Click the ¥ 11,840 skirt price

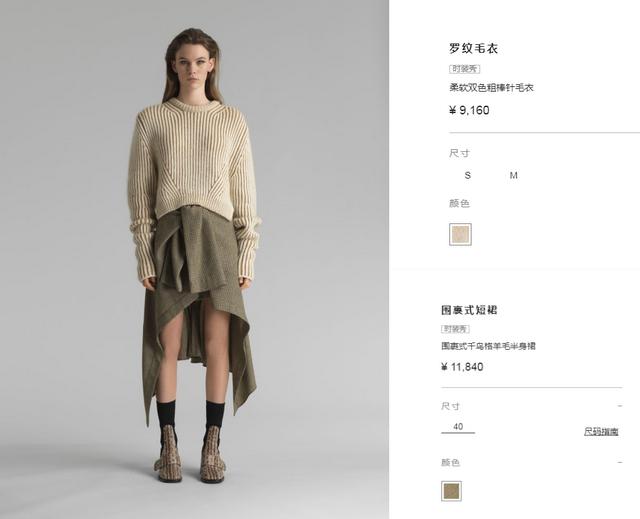(462, 367)
